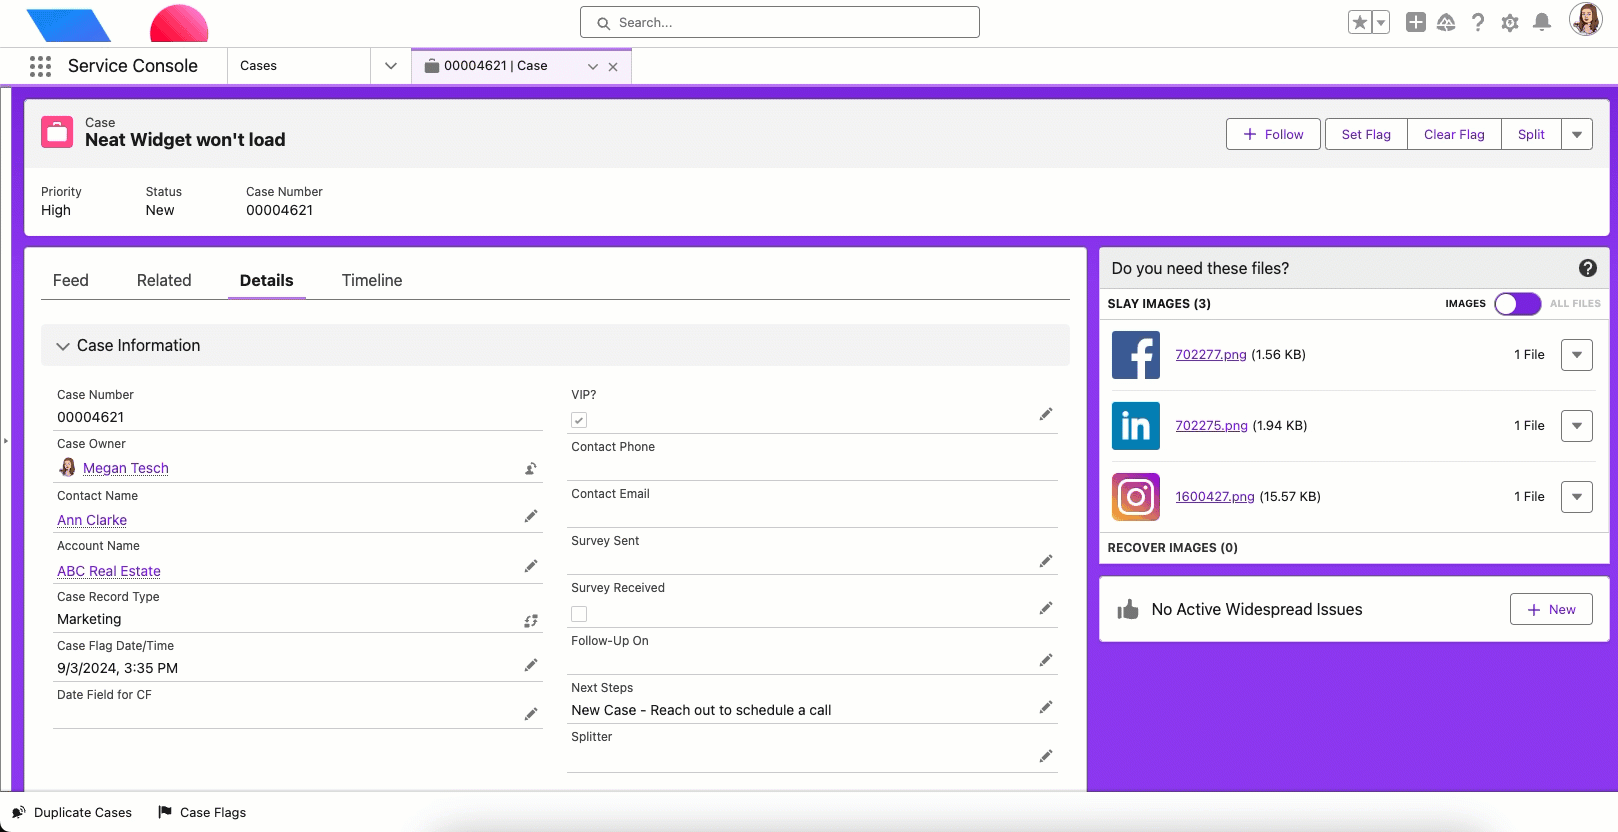Open the user profile avatar
This screenshot has height=832, width=1618.
point(1585,19)
